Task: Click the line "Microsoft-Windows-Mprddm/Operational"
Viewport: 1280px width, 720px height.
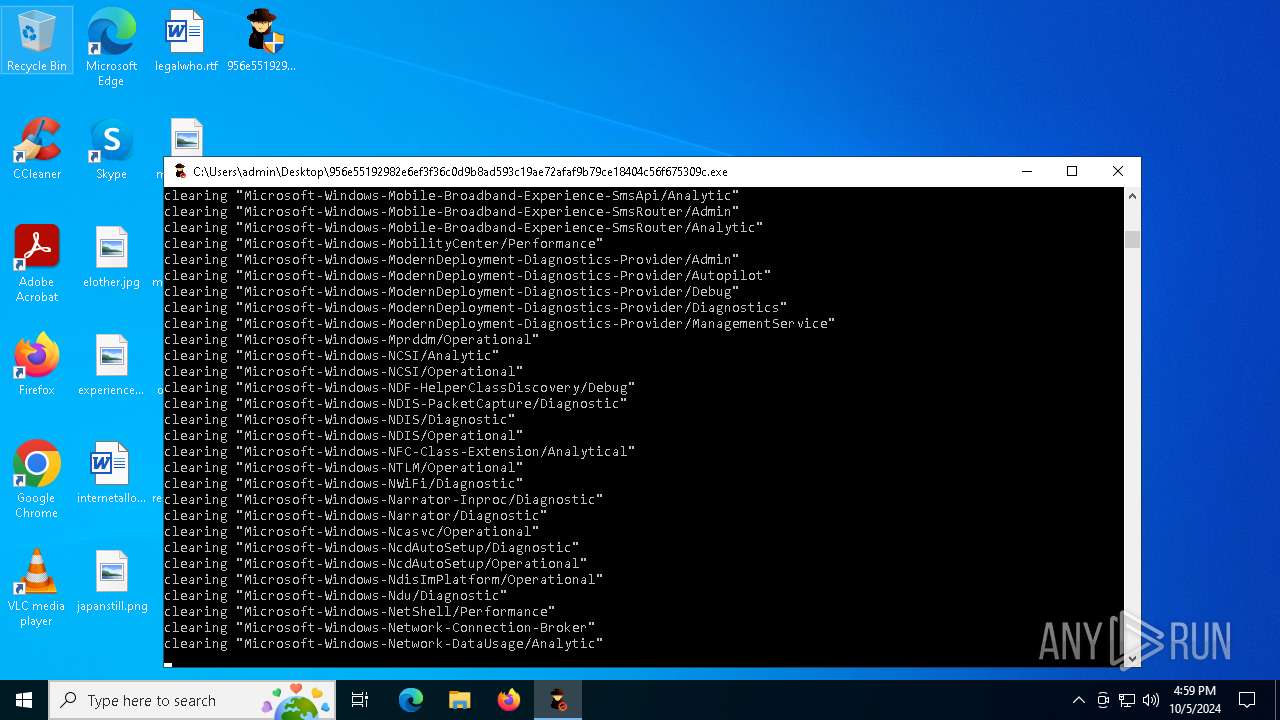Action: (351, 340)
